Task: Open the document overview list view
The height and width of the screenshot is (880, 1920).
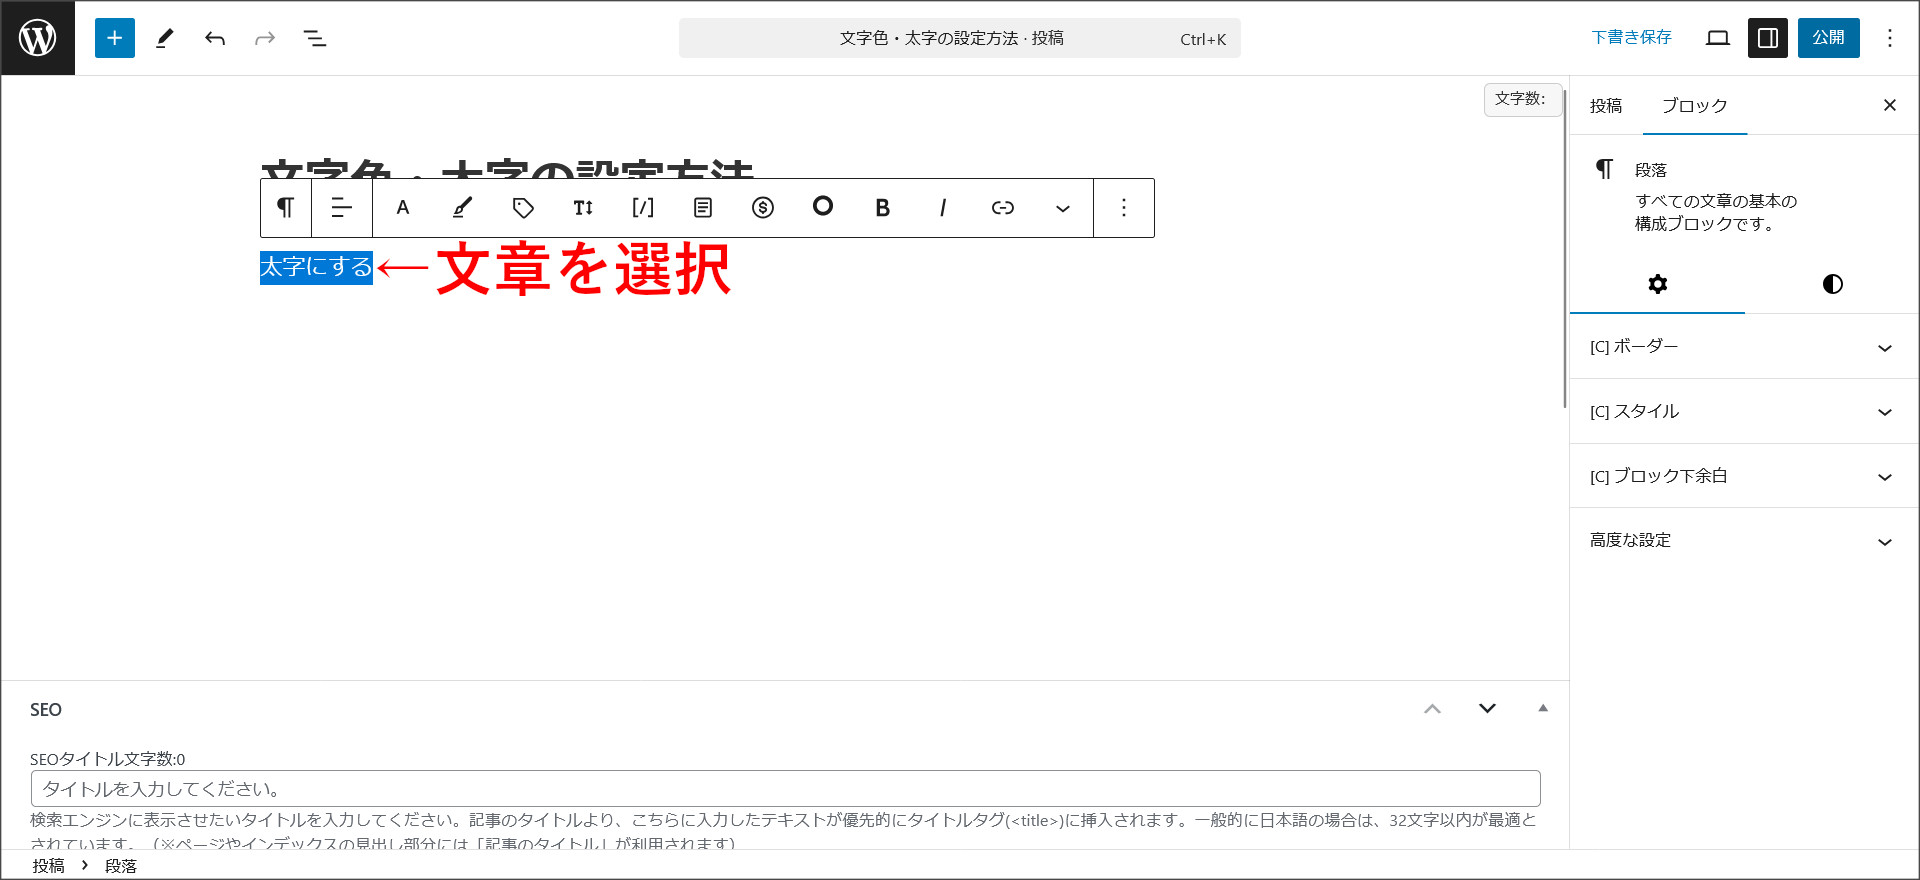Action: tap(315, 38)
